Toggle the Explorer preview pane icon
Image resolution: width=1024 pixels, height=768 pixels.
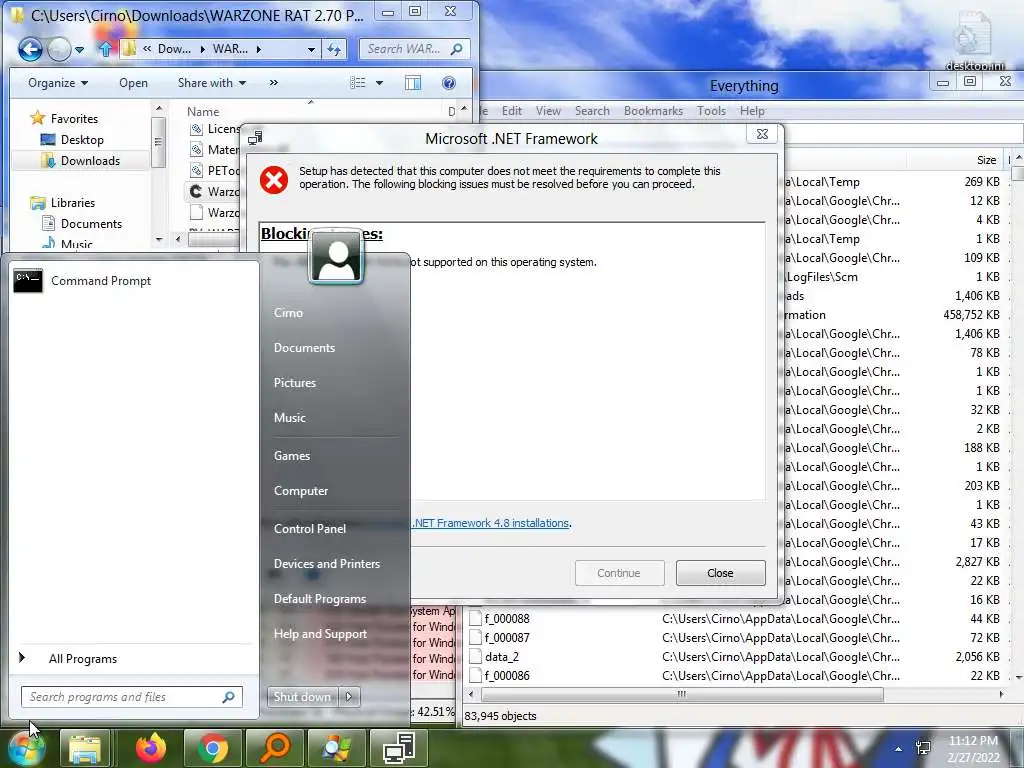coord(413,83)
